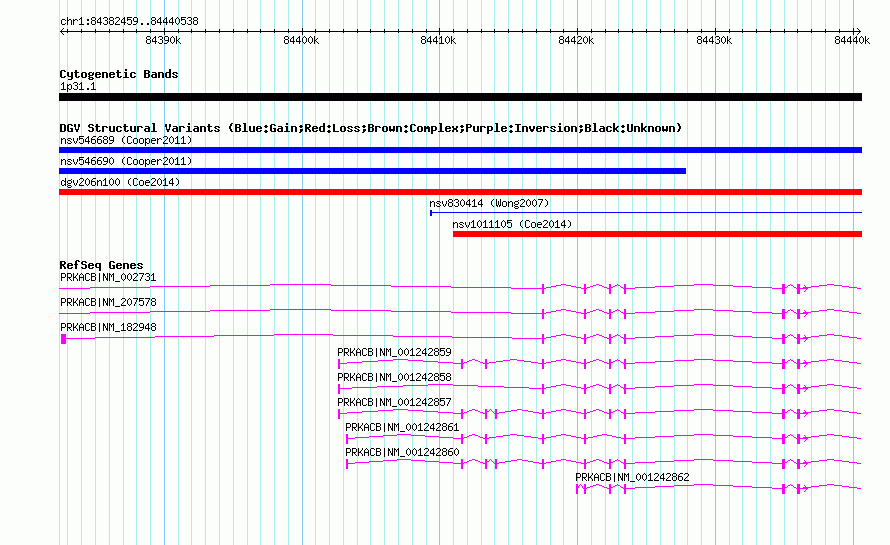Open the PRKACB|NM_001242860 transcript label
The width and height of the screenshot is (890, 545).
click(x=402, y=452)
